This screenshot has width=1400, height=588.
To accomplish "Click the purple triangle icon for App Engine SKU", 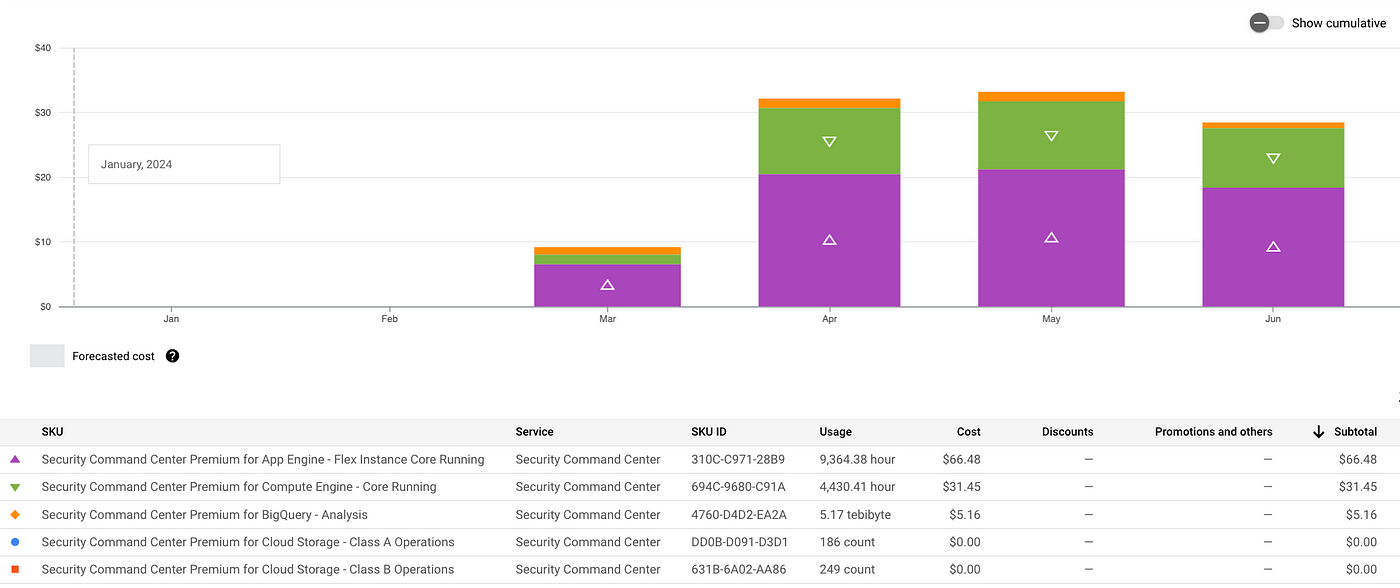I will 15,460.
